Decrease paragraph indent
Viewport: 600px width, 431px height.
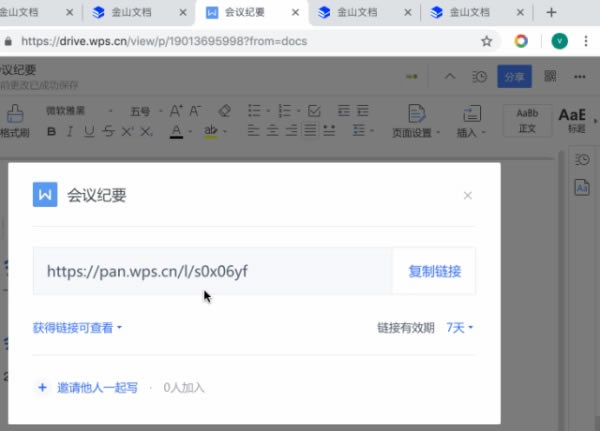(x=344, y=111)
